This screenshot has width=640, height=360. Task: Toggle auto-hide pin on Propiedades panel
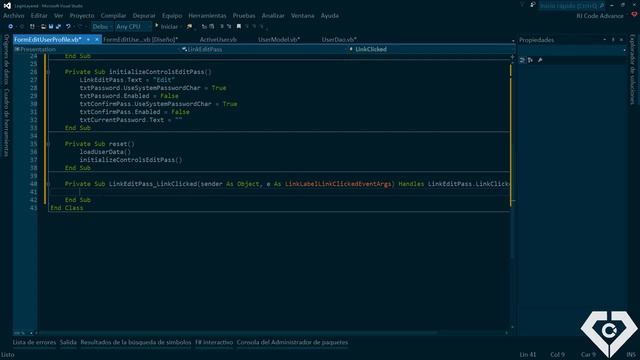pos(613,40)
